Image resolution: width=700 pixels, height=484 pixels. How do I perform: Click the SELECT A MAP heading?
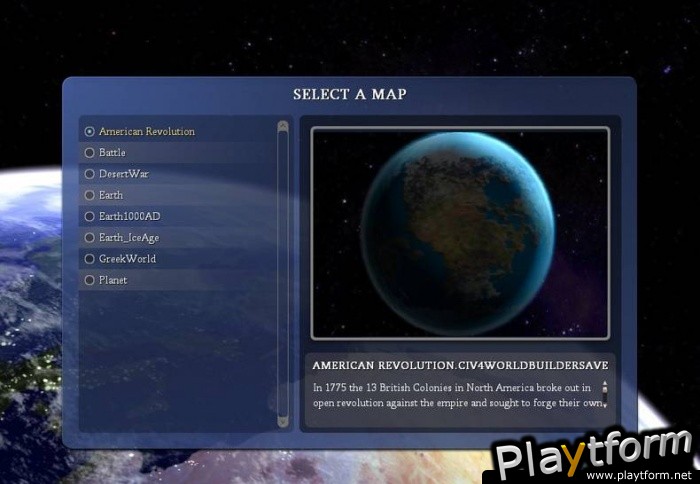pos(350,94)
